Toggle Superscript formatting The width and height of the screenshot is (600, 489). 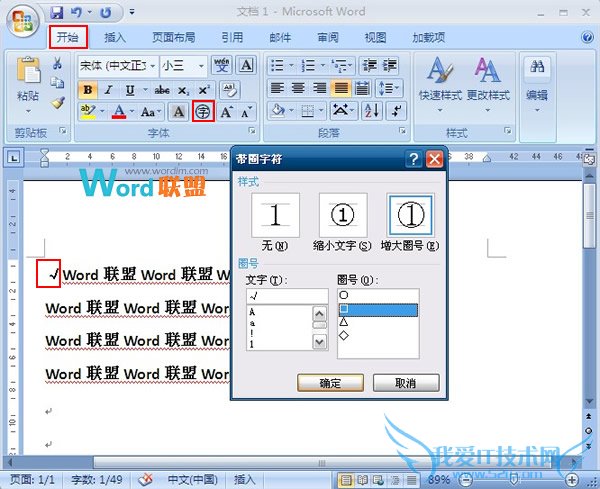pos(204,90)
